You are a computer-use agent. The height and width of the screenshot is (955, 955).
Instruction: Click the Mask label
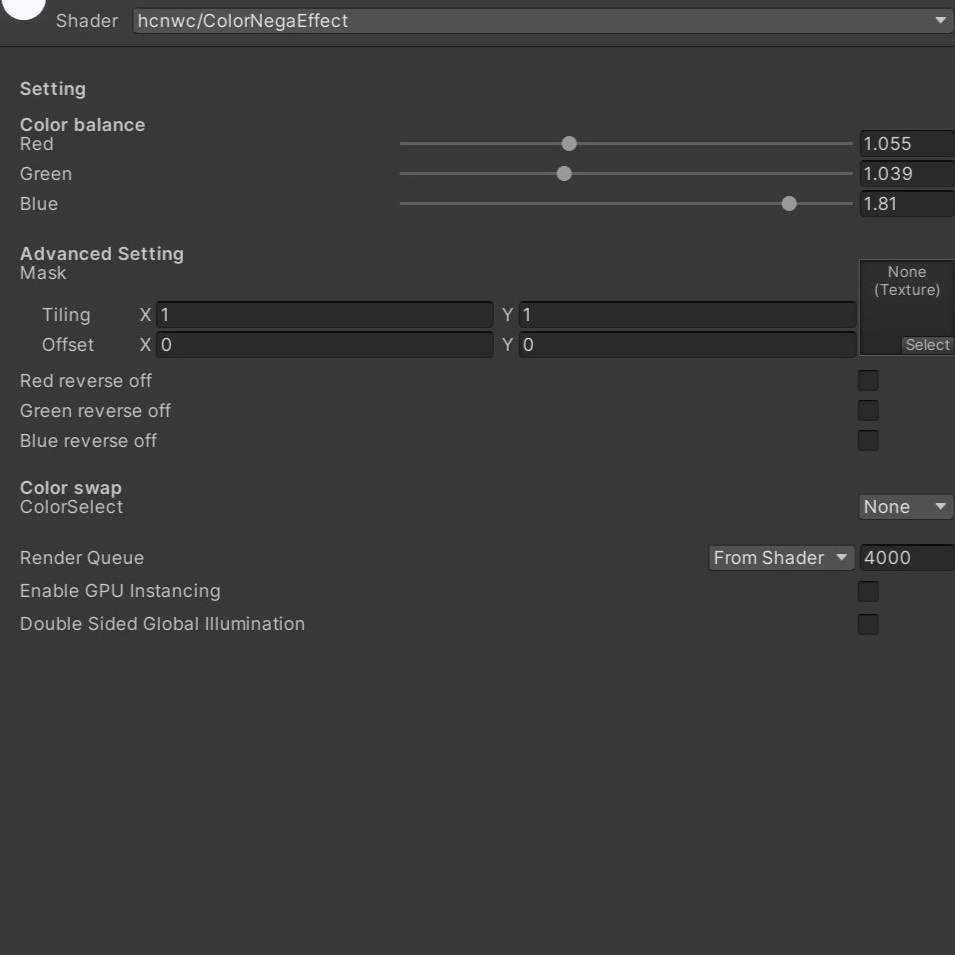[x=43, y=273]
